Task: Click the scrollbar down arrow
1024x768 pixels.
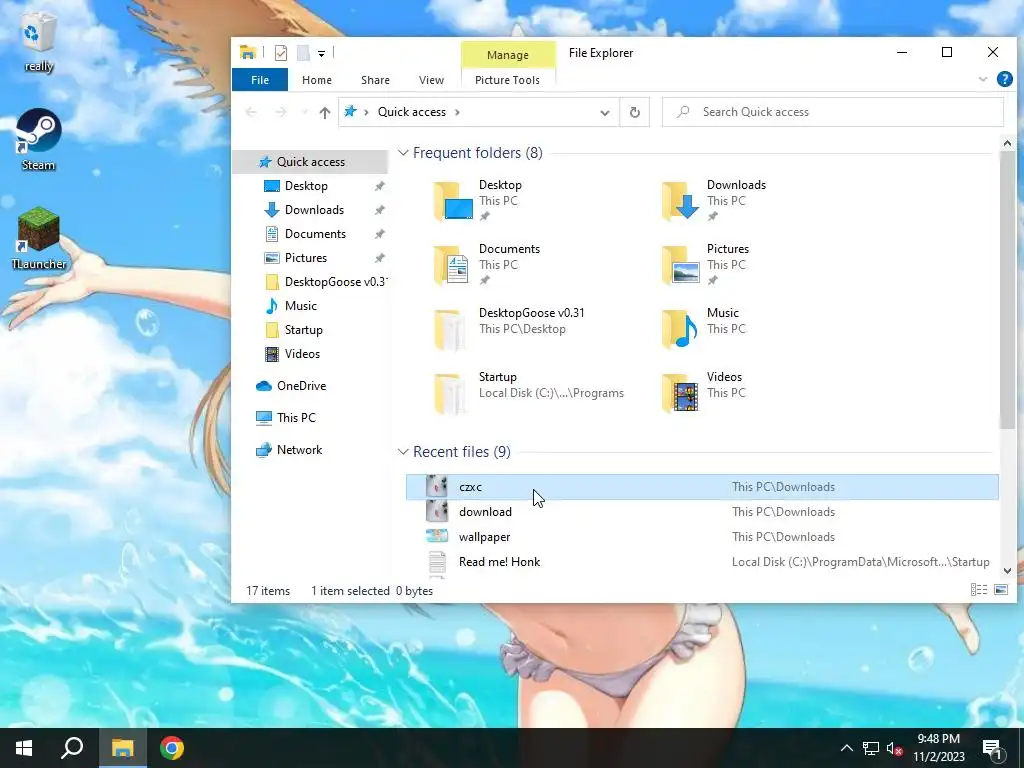Action: click(1007, 571)
